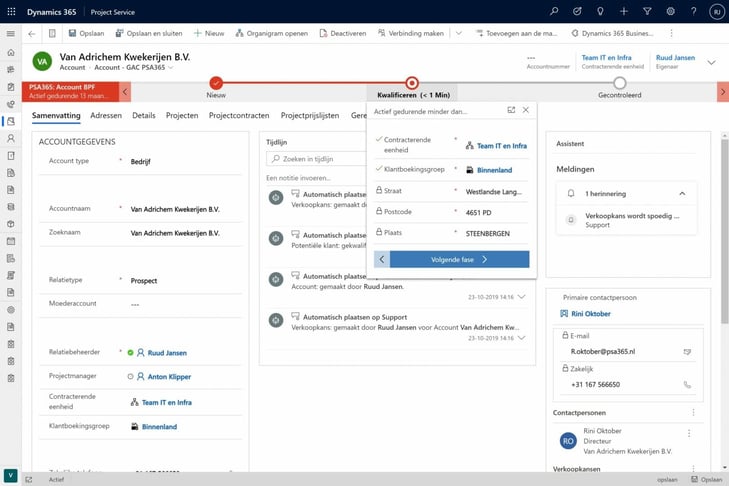Collapse the 1 herinnering notification

point(682,193)
